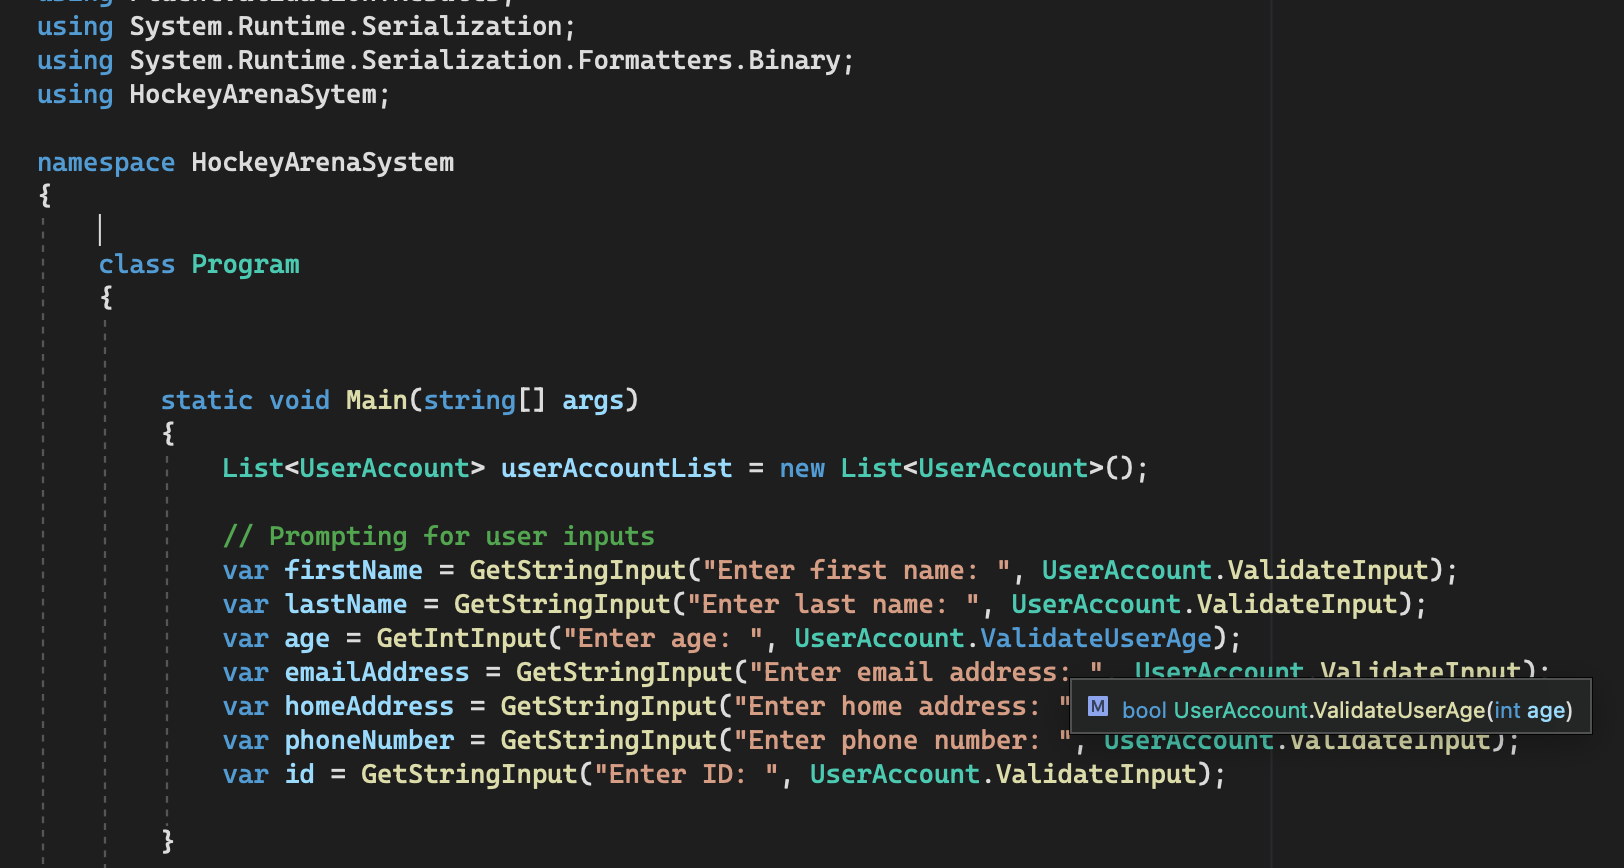Click the method icon in the tooltip
This screenshot has height=868, width=1624.
pyautogui.click(x=1098, y=707)
